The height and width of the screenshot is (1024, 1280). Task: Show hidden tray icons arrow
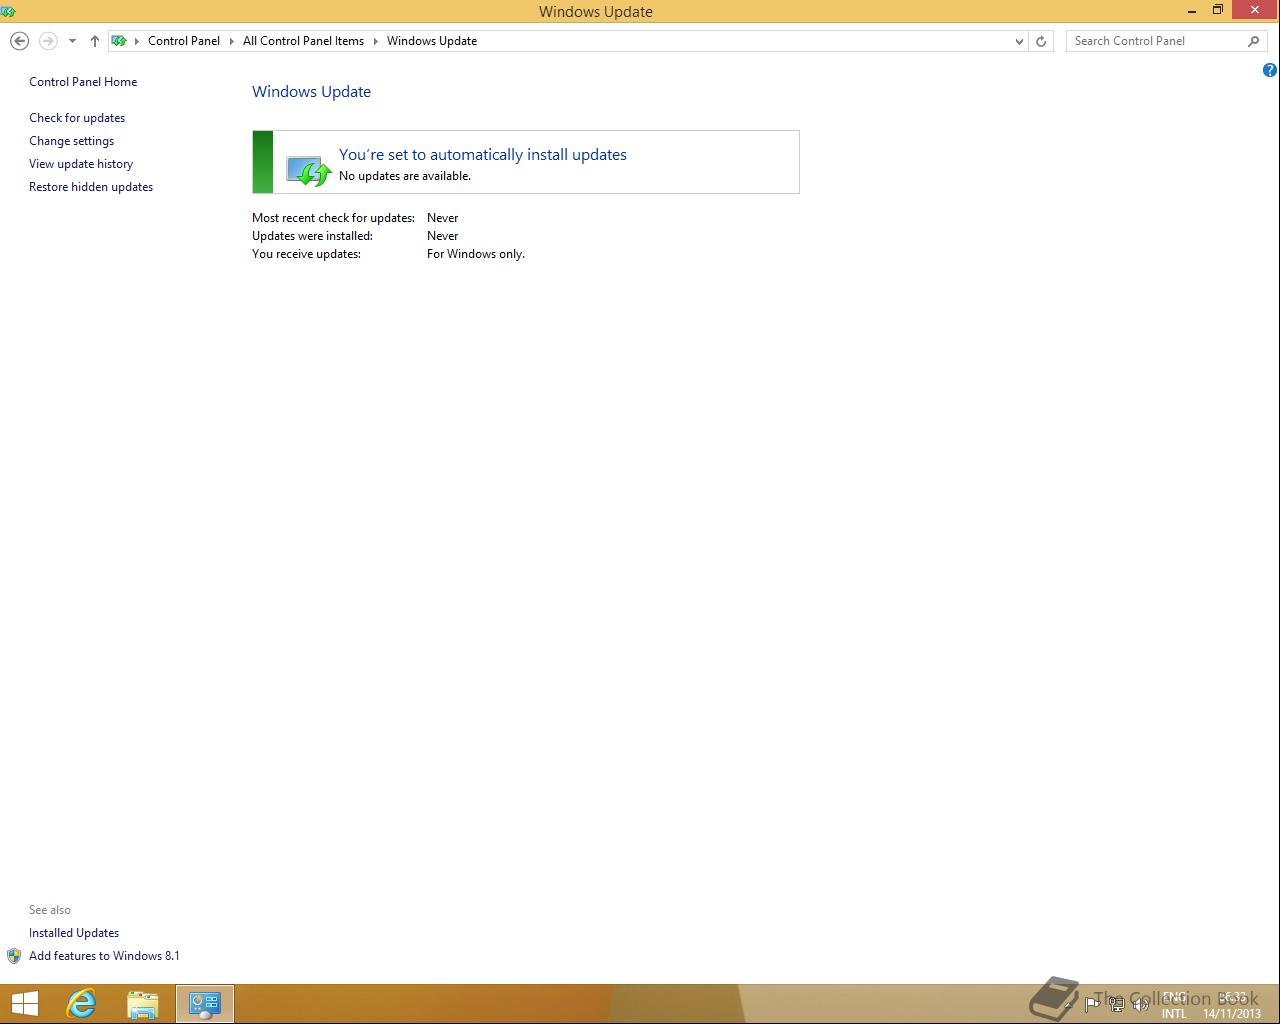pyautogui.click(x=1068, y=1004)
